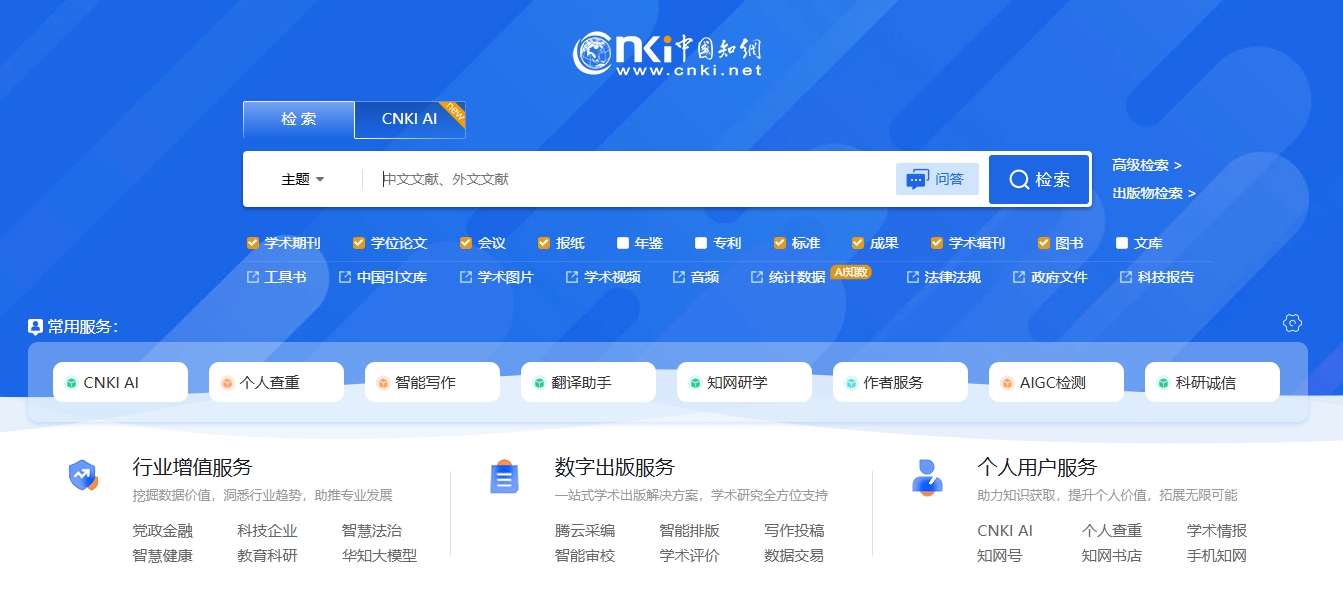Viewport: 1343px width, 604px height.
Task: Uncheck the 标准 checkbox
Action: click(780, 243)
